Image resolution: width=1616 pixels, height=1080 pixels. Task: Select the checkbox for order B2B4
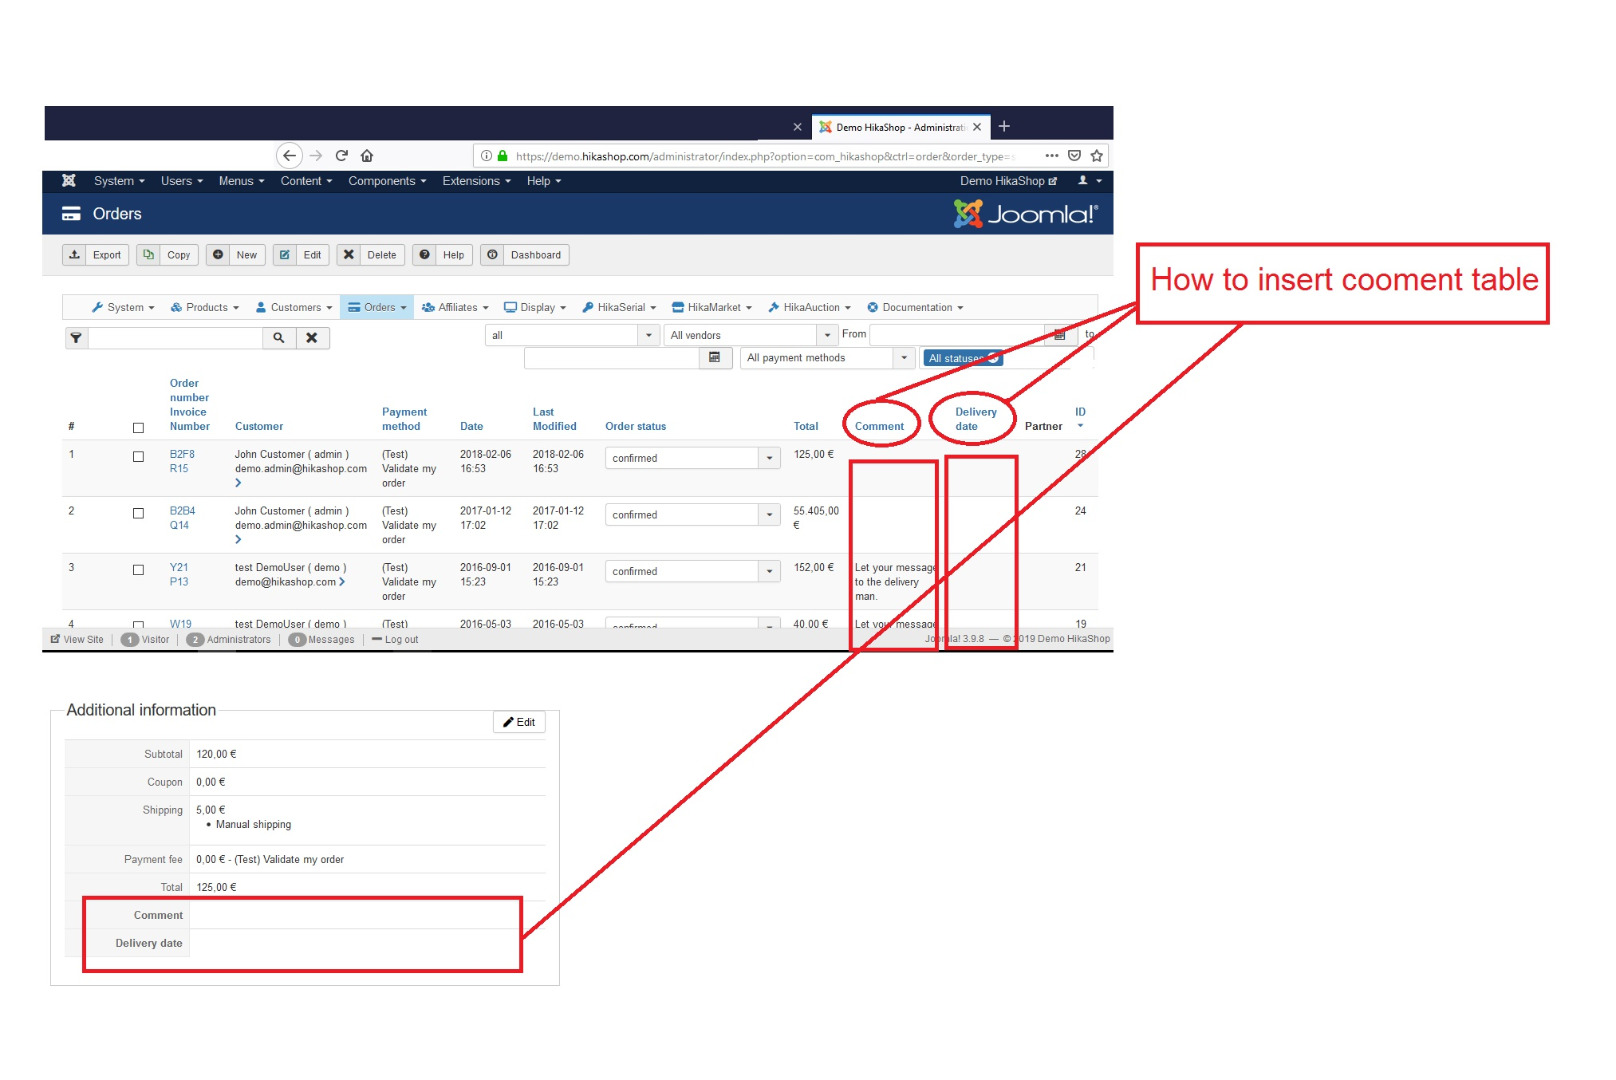(x=139, y=514)
